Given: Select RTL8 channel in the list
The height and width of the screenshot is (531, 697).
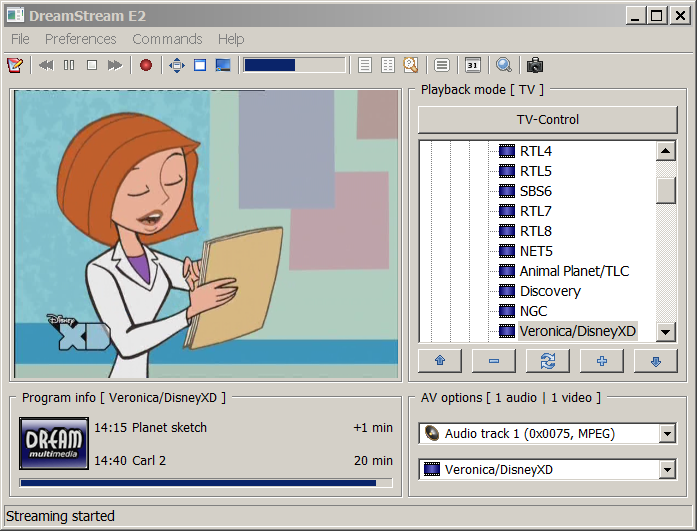Looking at the screenshot, I should 536,231.
